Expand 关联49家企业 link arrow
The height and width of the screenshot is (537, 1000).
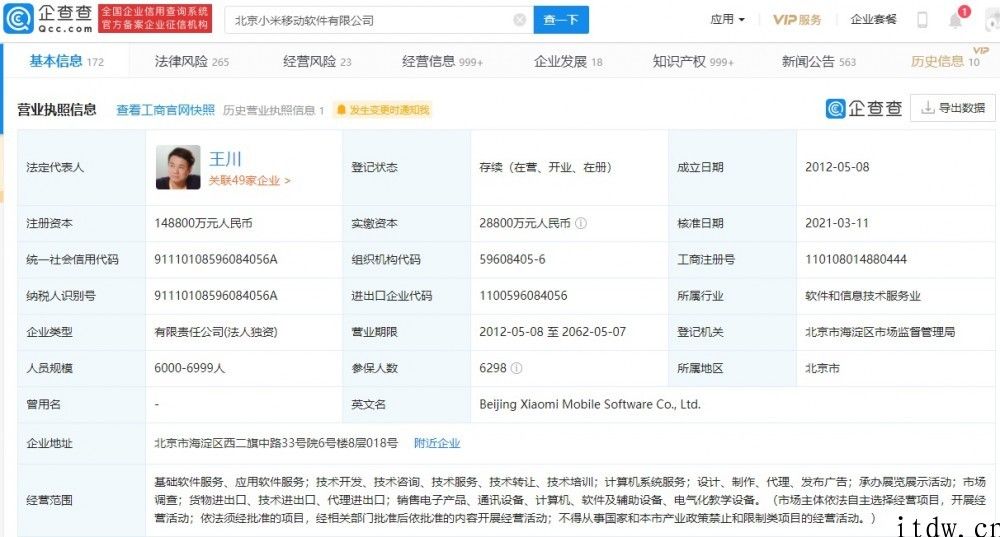288,181
